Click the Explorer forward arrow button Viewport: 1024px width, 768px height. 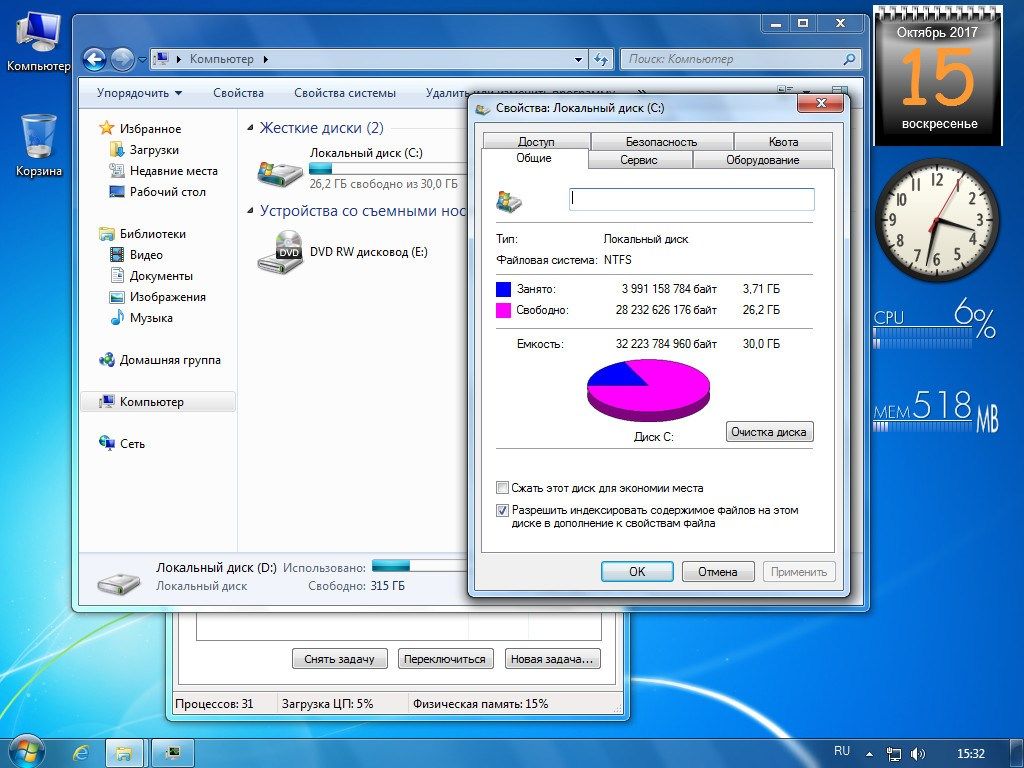coord(122,59)
